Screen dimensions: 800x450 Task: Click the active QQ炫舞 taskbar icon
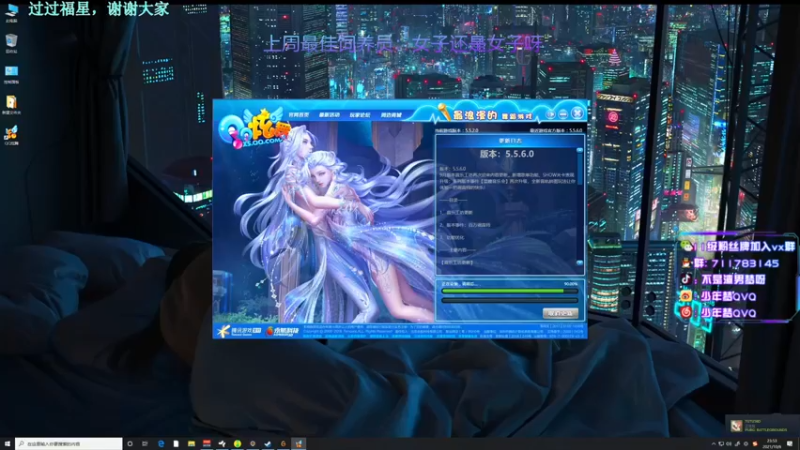click(298, 444)
